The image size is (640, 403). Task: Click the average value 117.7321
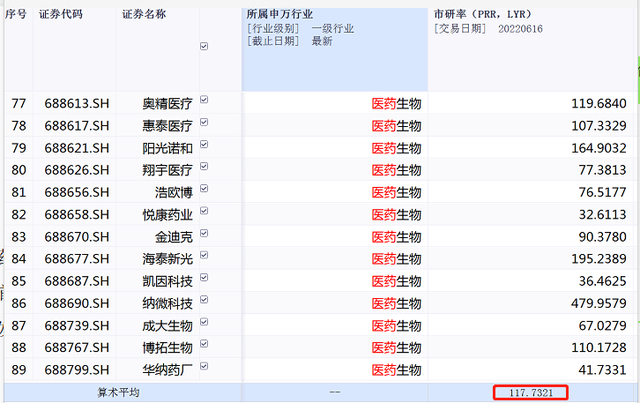click(x=531, y=393)
